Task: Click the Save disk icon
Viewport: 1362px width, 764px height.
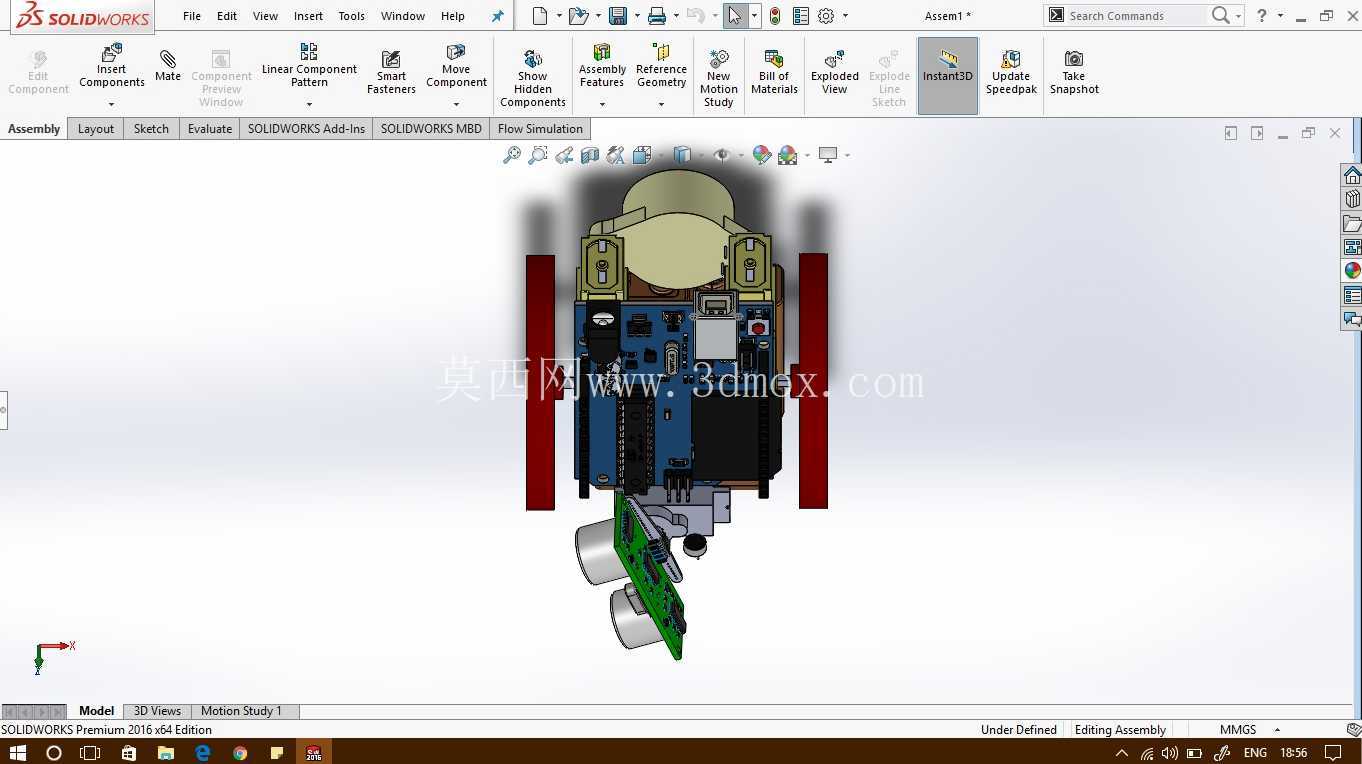Action: click(x=618, y=16)
